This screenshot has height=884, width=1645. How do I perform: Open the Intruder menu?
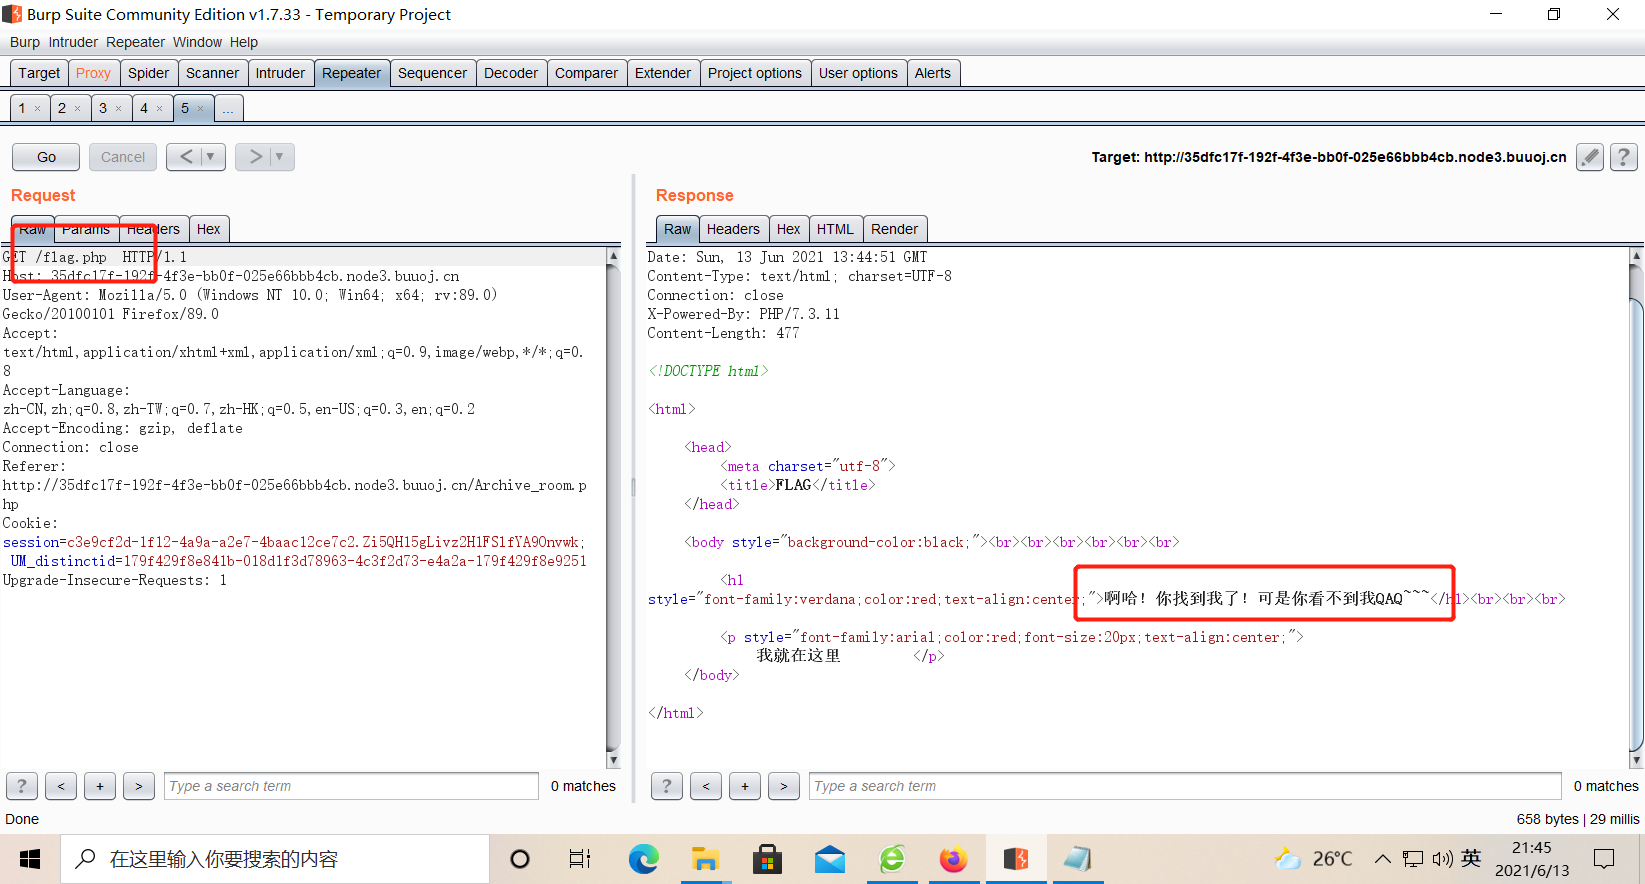(x=73, y=42)
